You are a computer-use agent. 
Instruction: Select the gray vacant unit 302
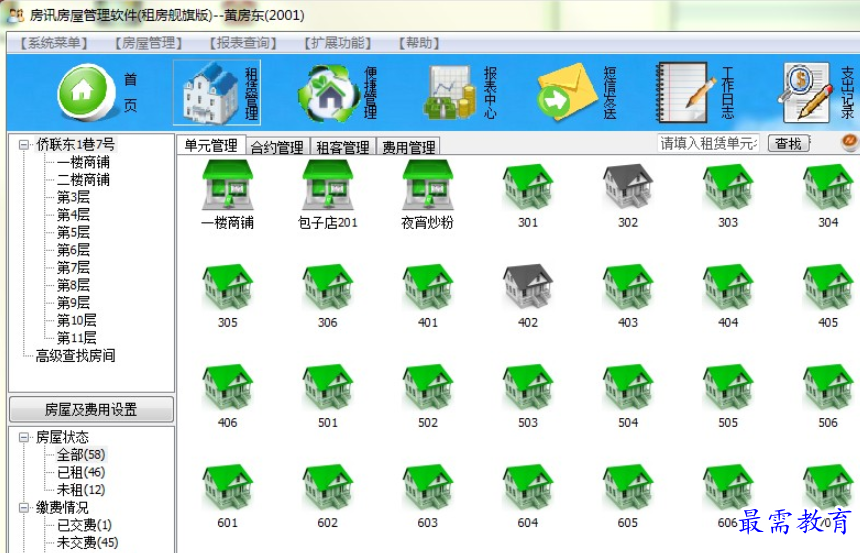(x=628, y=187)
